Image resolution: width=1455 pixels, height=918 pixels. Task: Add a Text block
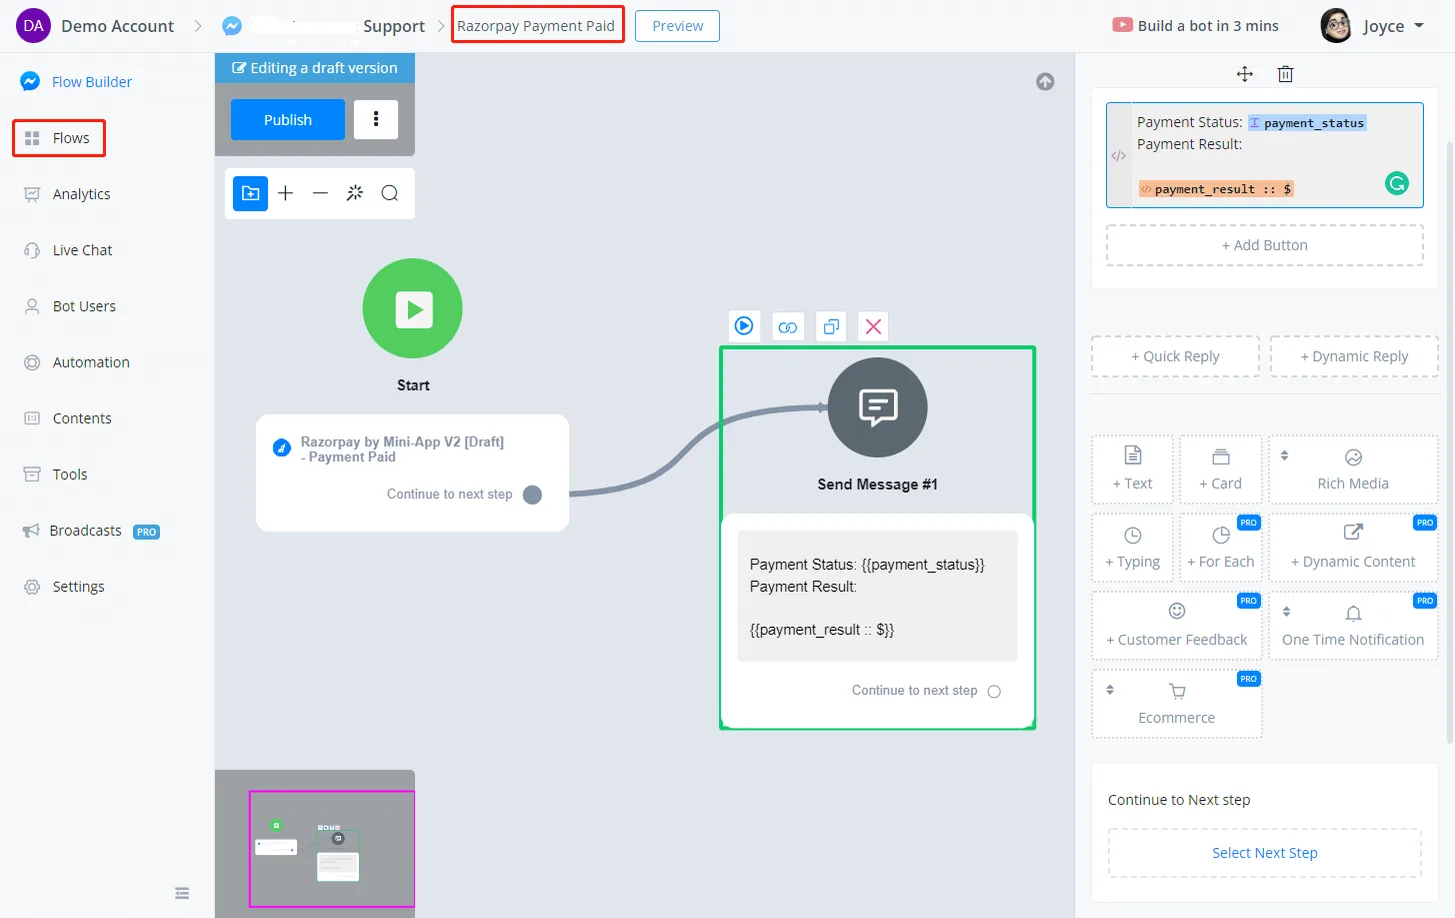click(x=1132, y=469)
